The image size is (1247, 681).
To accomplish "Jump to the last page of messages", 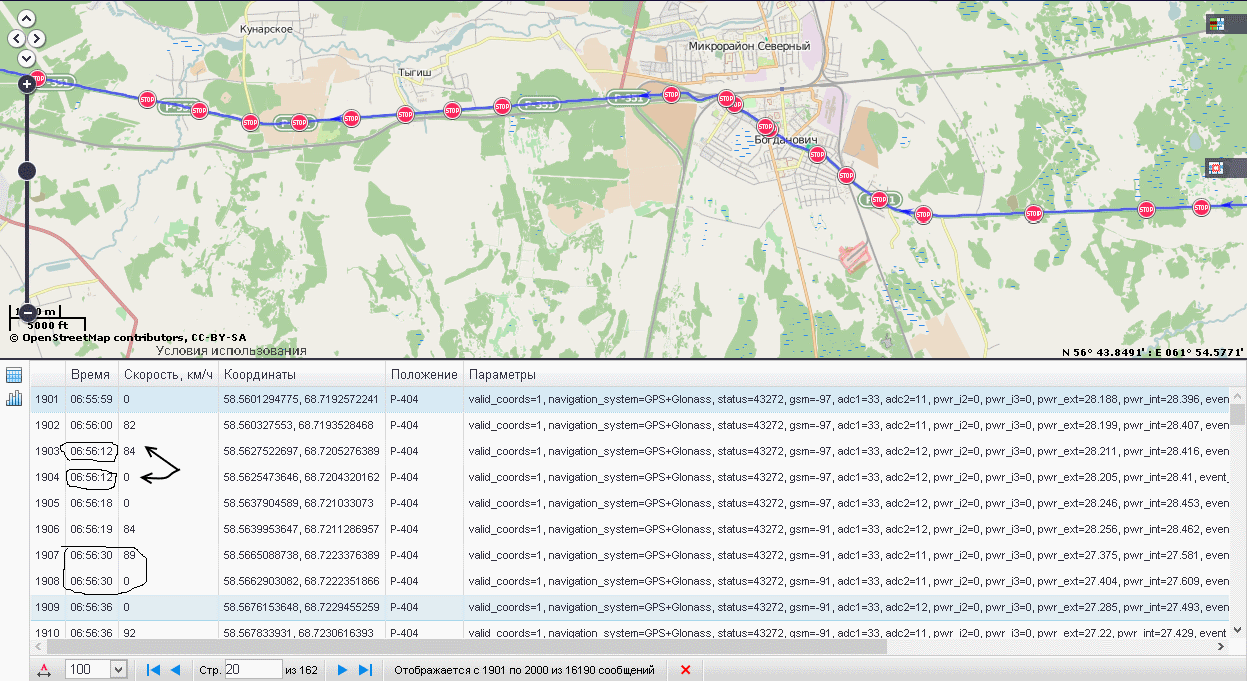I will (x=365, y=669).
